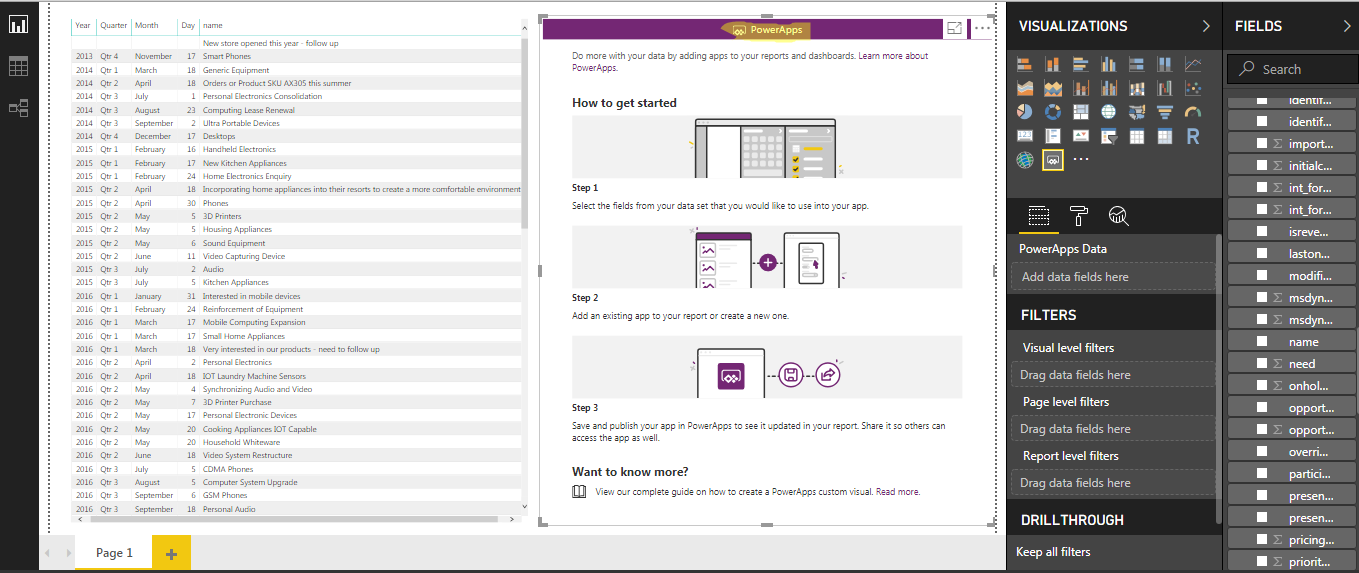The height and width of the screenshot is (573, 1359).
Task: Select the Stacked column chart visualization
Action: [x=1052, y=64]
